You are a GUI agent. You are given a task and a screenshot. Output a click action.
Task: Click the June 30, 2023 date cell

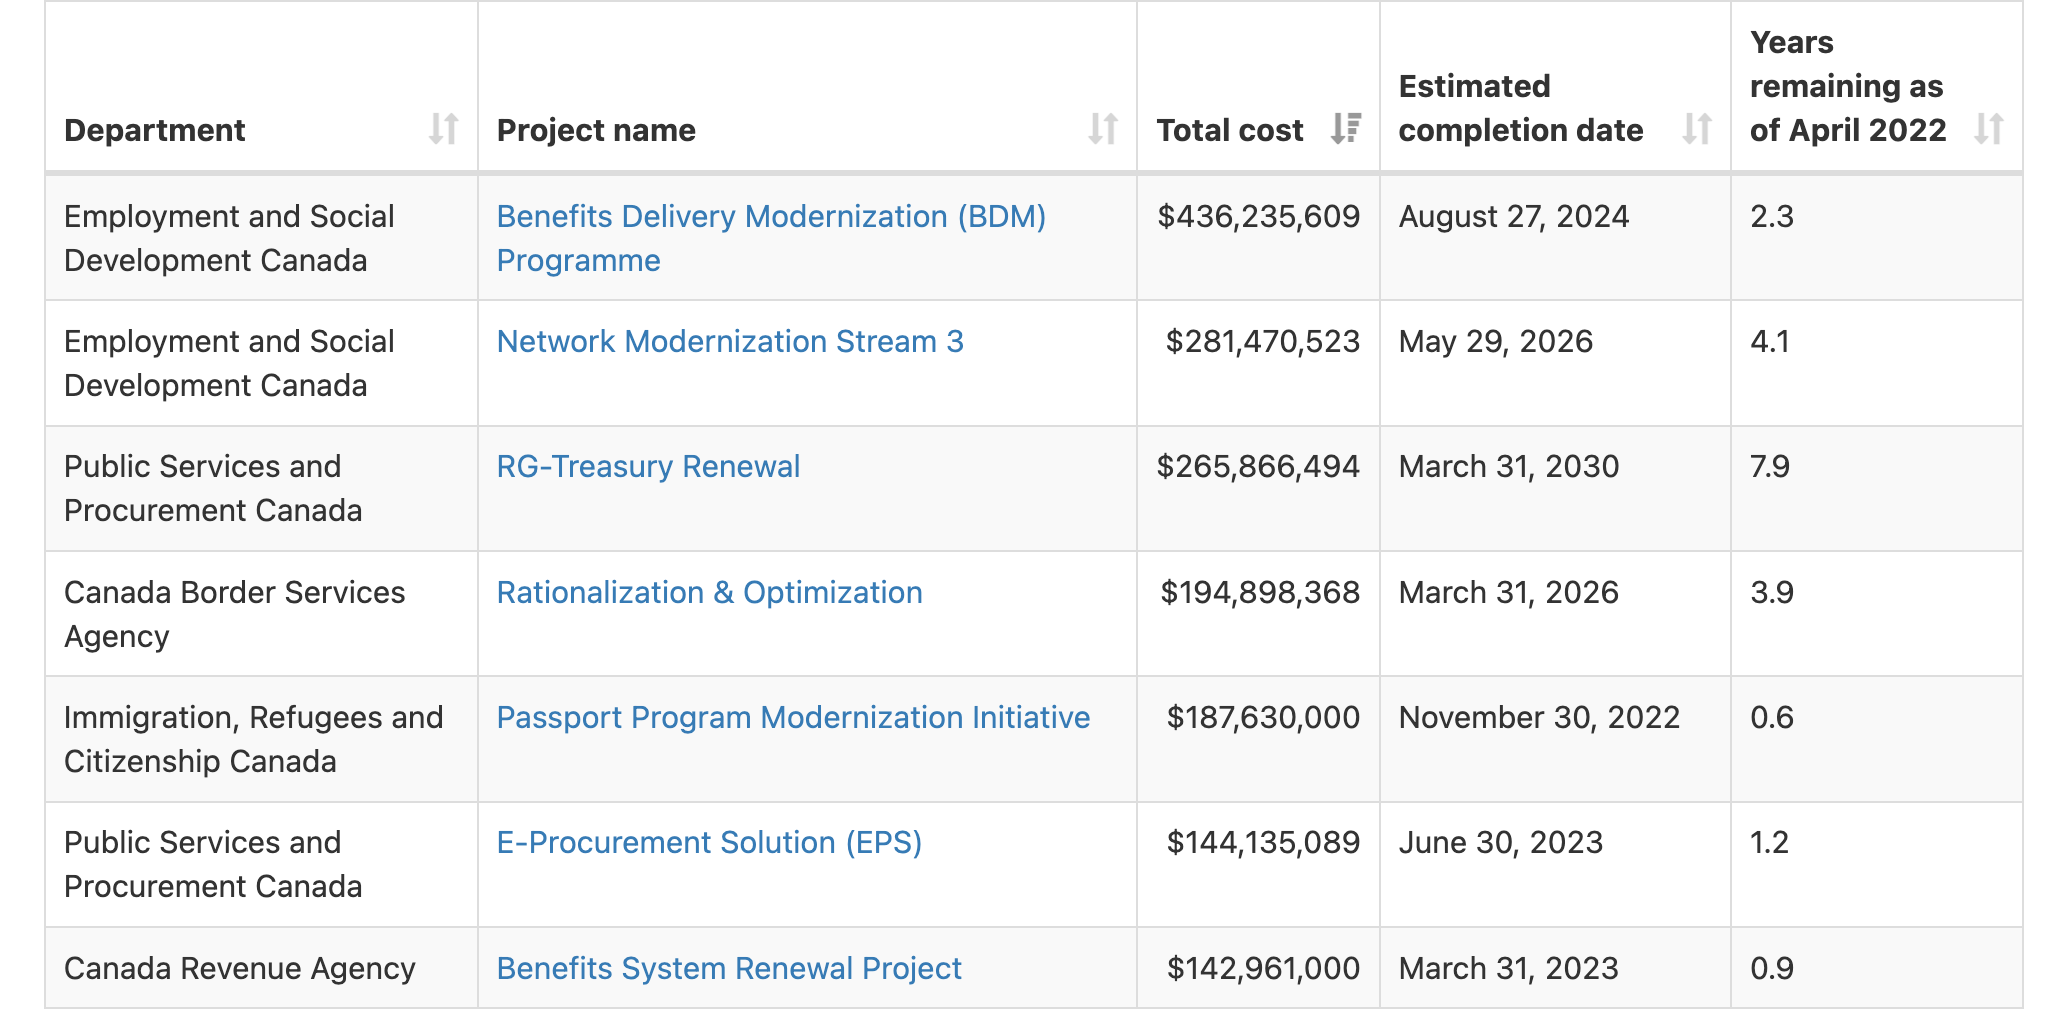1555,865
